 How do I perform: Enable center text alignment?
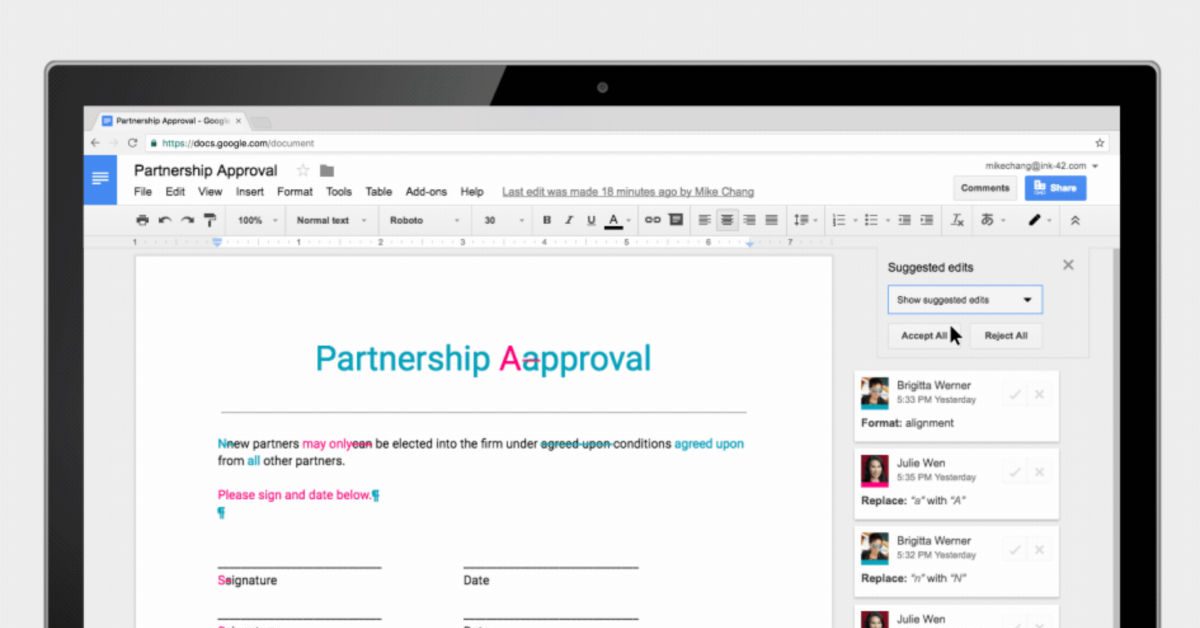click(x=727, y=220)
